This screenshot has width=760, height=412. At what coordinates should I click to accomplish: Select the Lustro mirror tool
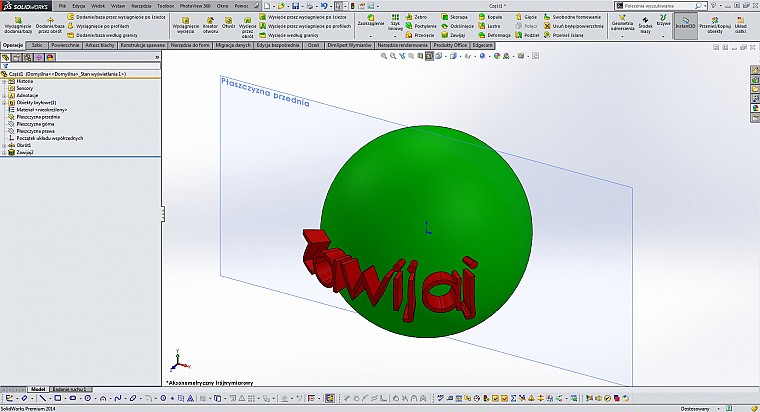pyautogui.click(x=490, y=26)
